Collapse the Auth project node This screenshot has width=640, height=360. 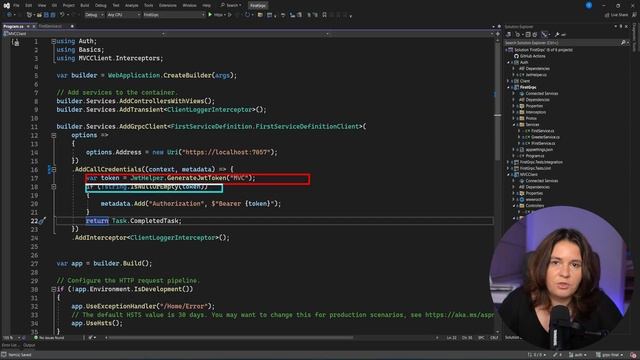click(509, 62)
